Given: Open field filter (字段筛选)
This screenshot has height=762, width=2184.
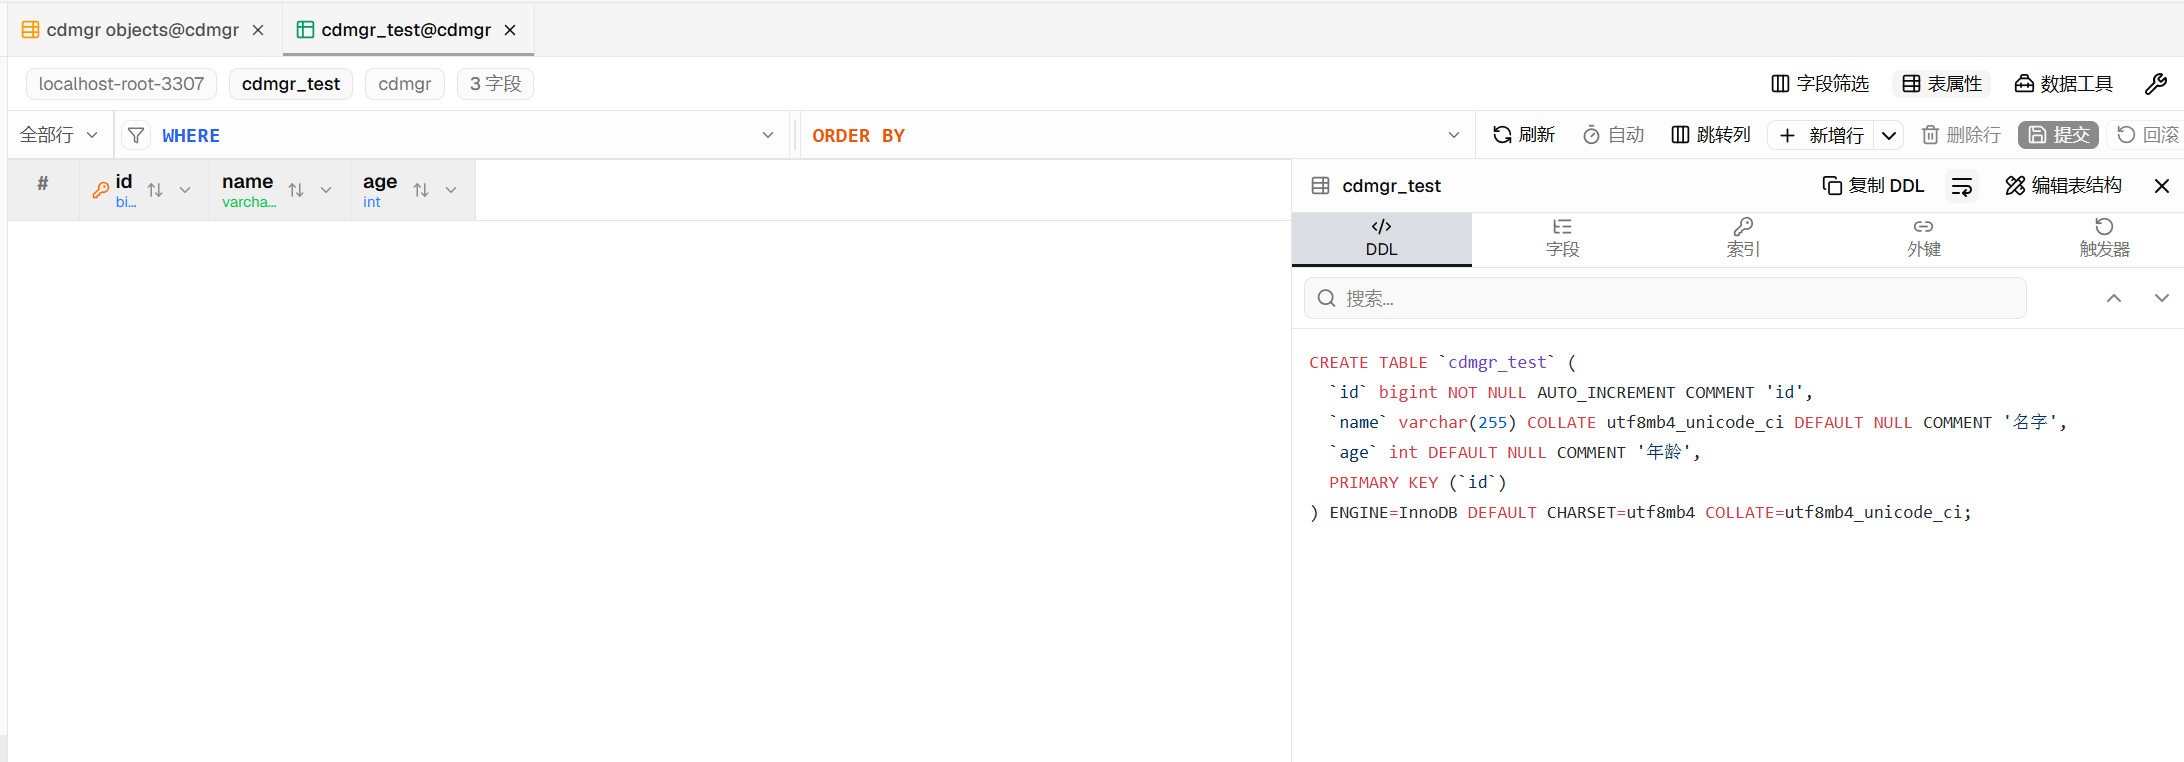Looking at the screenshot, I should (x=1819, y=84).
